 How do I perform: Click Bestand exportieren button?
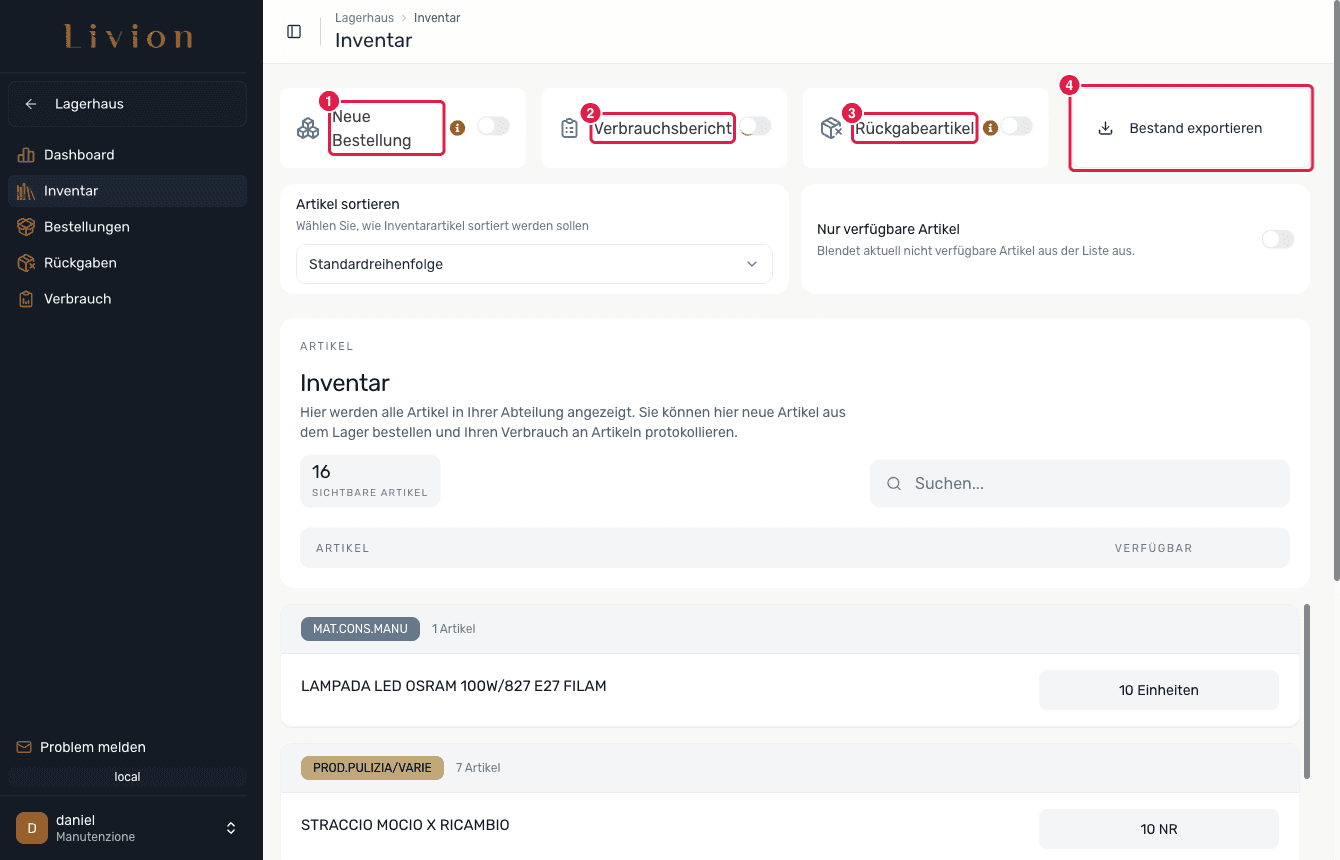[x=1190, y=128]
